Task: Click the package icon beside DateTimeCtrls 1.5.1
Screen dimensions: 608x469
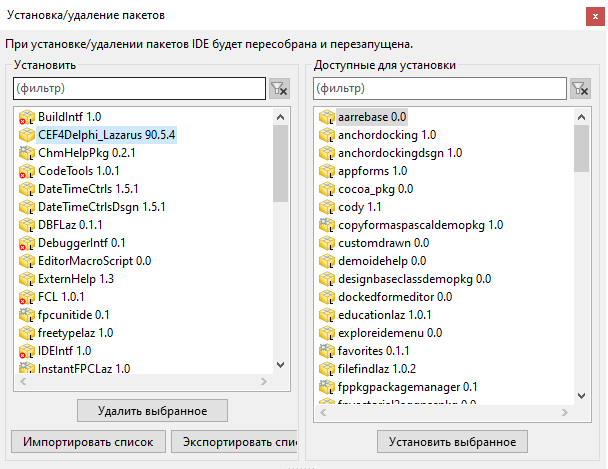Action: tap(27, 189)
